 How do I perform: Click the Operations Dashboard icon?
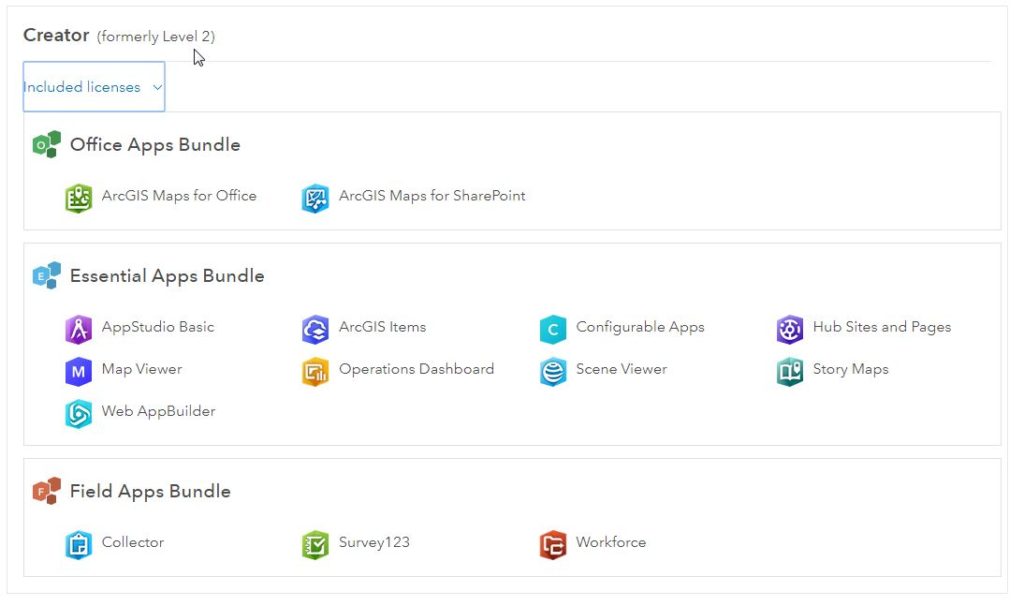315,372
